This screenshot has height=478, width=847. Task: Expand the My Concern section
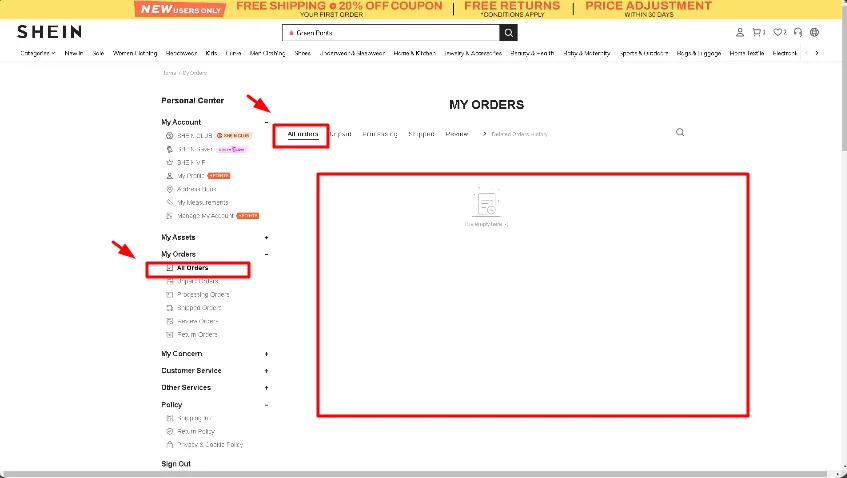(266, 354)
